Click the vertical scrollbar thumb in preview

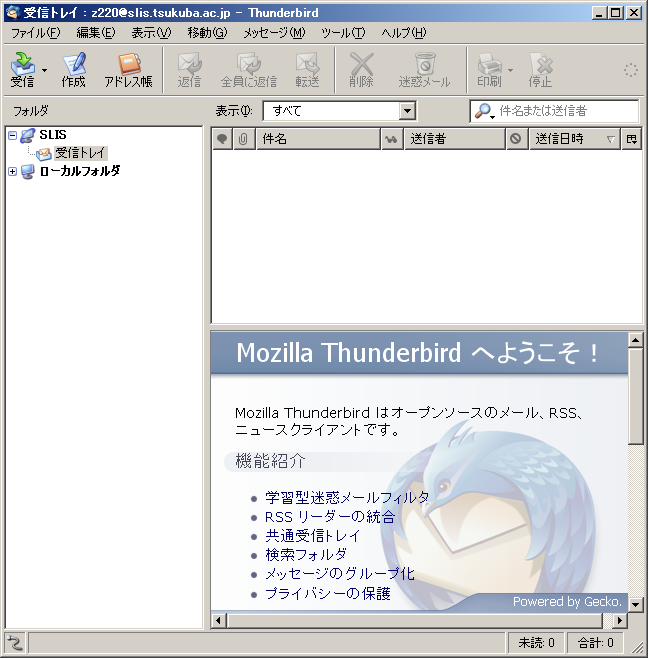635,396
